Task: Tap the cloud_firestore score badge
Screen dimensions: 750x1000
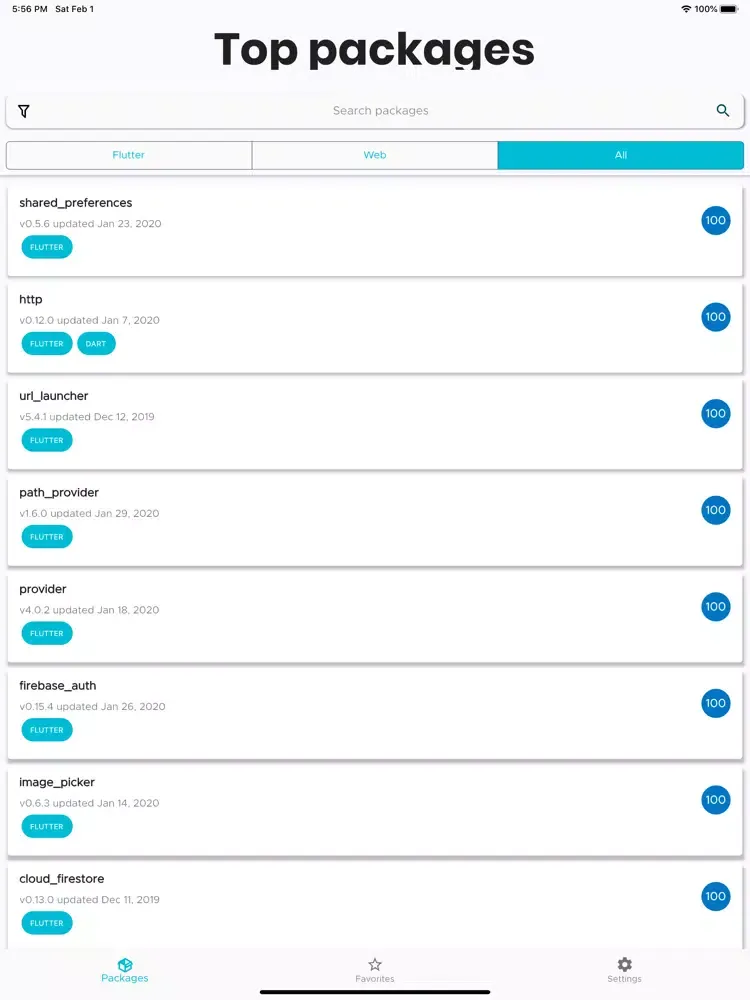Action: tap(716, 896)
